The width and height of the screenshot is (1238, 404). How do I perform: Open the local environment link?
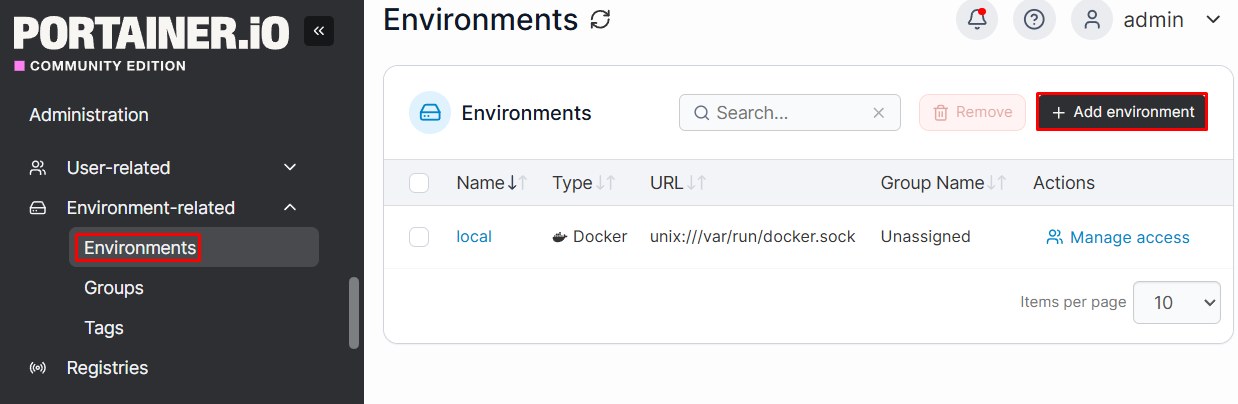(x=474, y=237)
